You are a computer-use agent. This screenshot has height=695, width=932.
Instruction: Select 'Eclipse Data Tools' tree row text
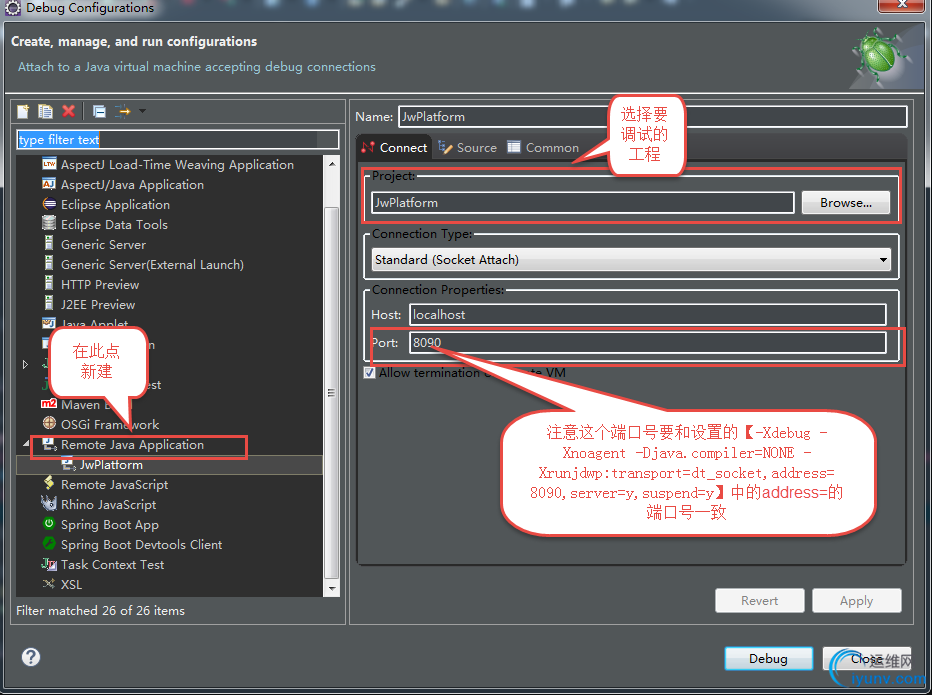click(x=114, y=225)
